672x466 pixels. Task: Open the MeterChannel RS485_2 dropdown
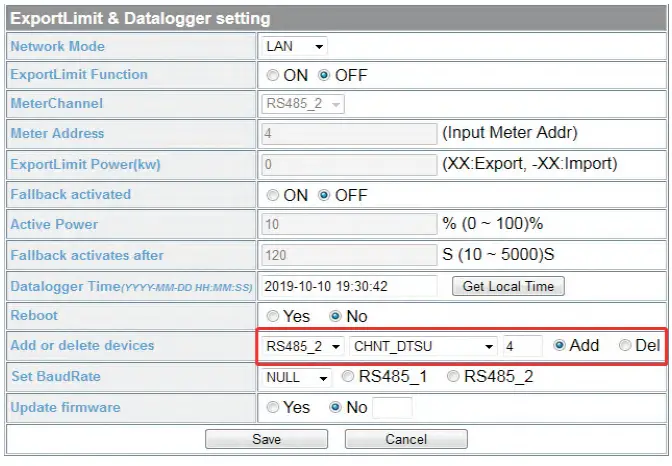pyautogui.click(x=303, y=104)
